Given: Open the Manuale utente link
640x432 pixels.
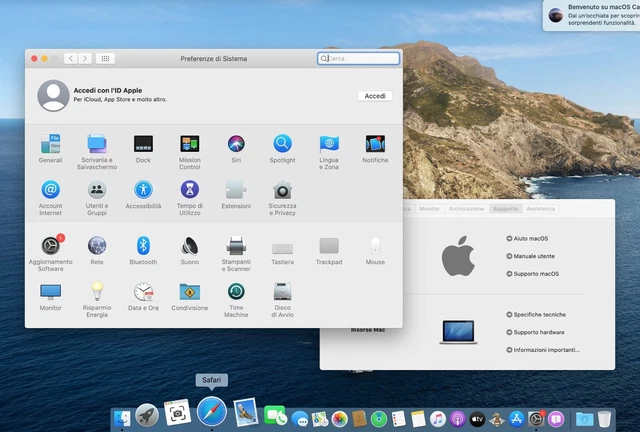Looking at the screenshot, I should pyautogui.click(x=531, y=256).
